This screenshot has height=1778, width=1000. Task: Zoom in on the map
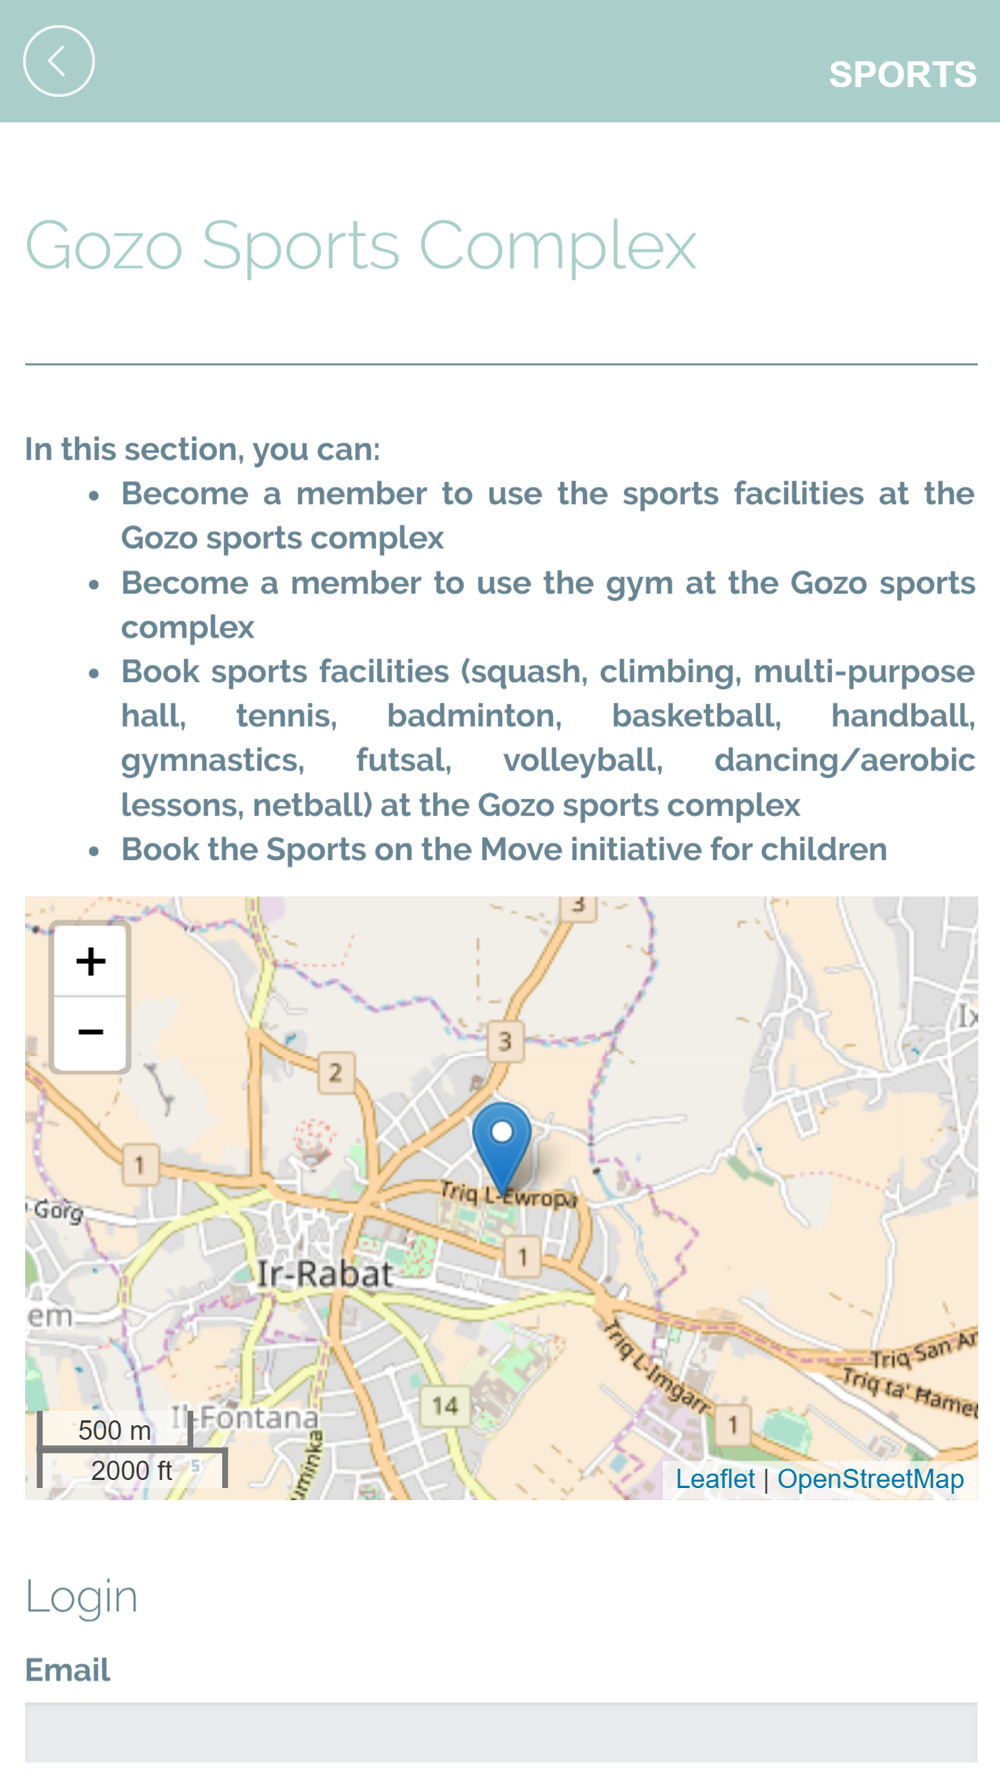click(x=90, y=961)
